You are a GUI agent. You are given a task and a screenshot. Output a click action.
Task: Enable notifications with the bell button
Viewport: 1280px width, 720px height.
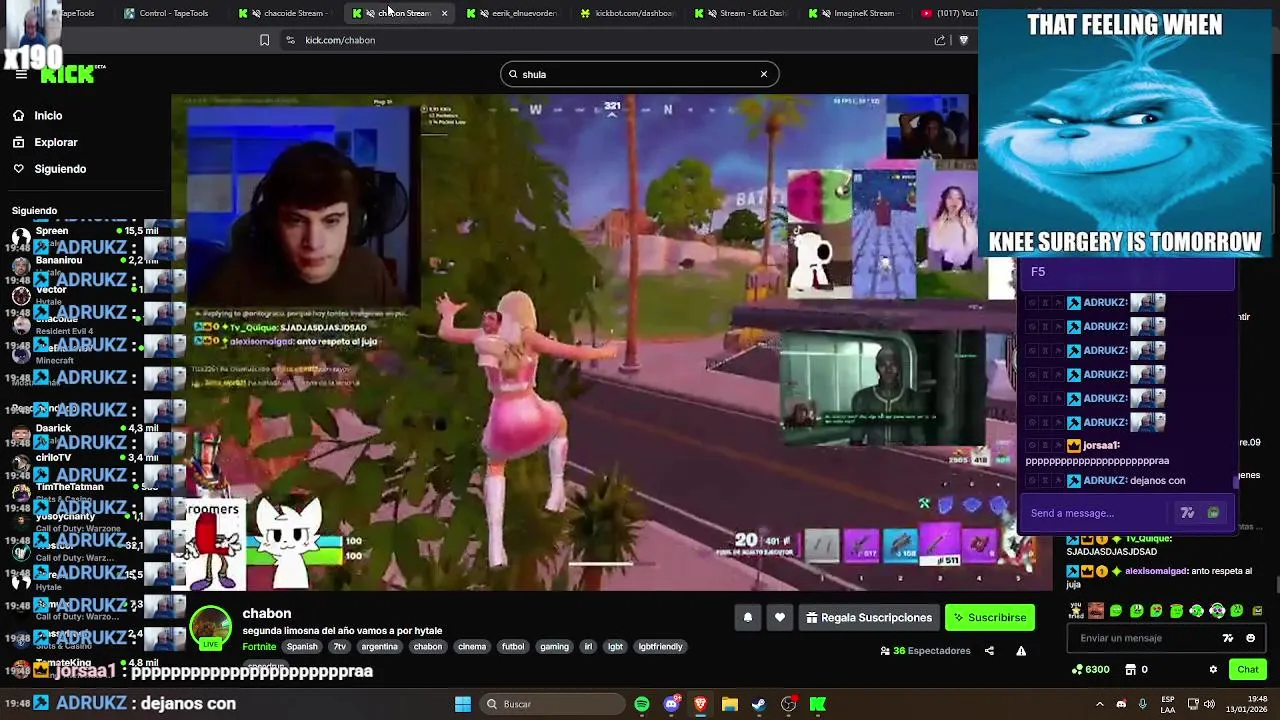[748, 618]
